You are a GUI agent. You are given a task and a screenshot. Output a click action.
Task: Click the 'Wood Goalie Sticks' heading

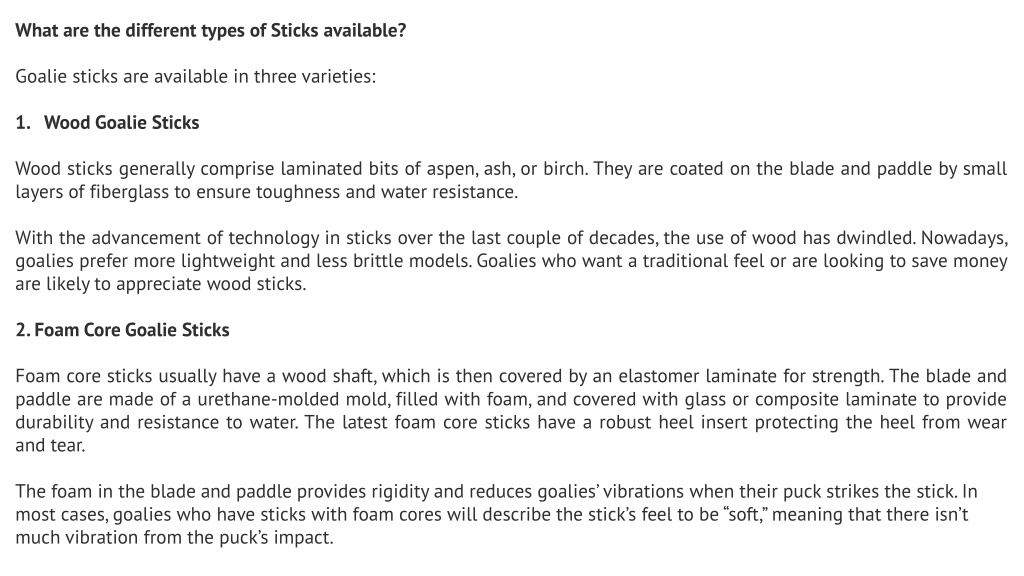click(x=121, y=123)
